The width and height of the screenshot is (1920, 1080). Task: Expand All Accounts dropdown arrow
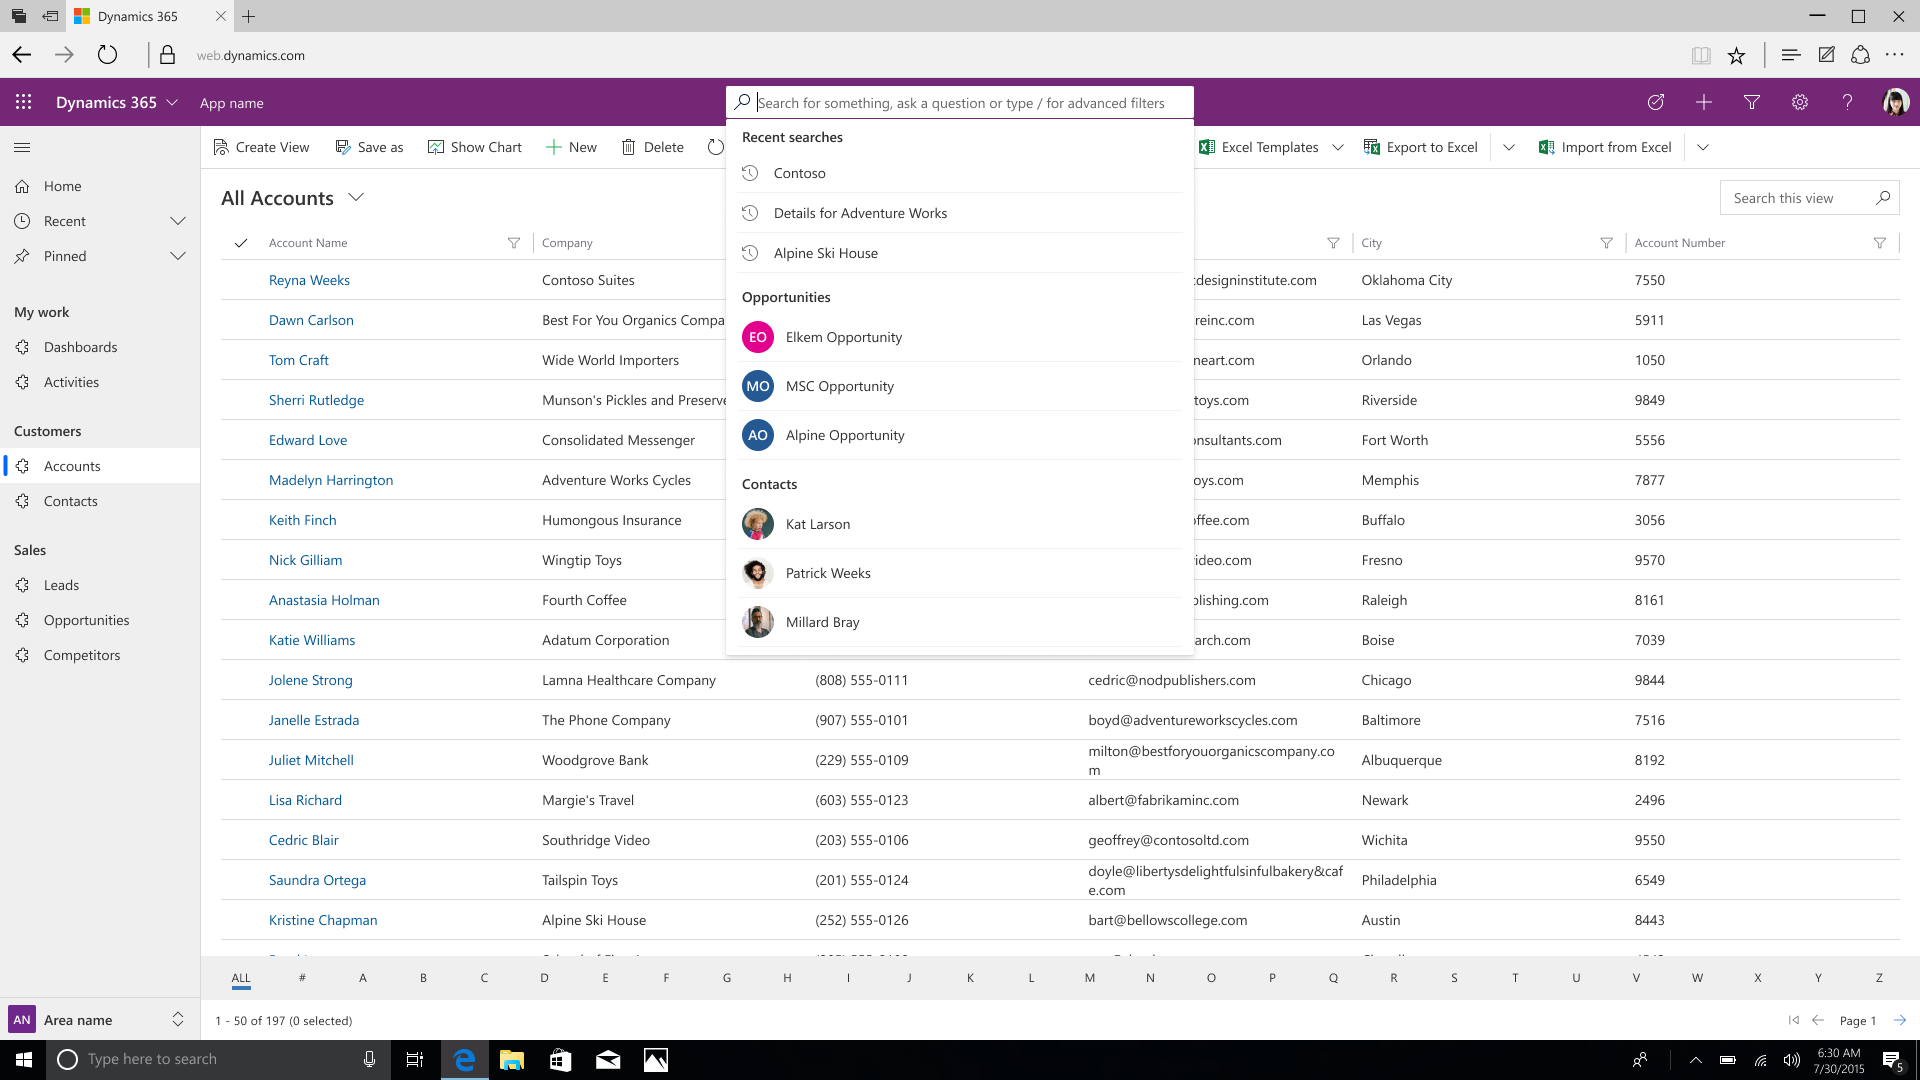point(356,196)
